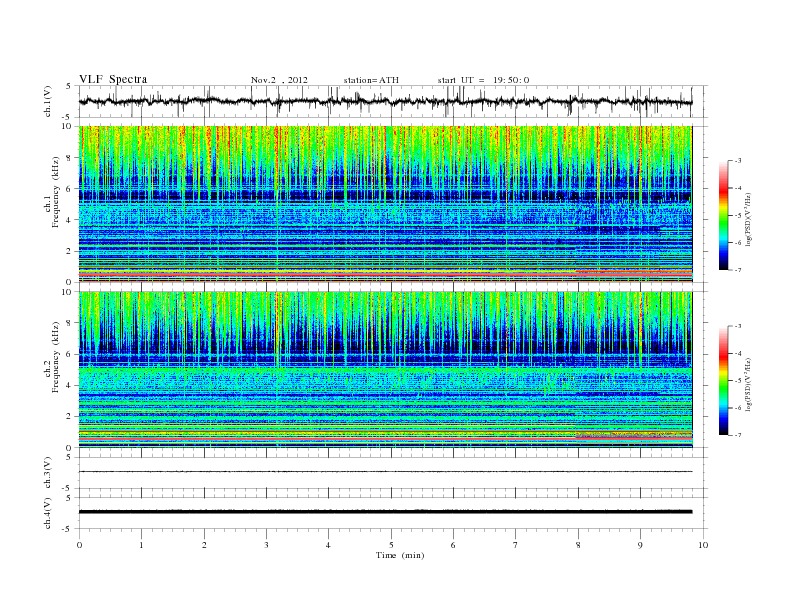Click time axis tick label "6"
The width and height of the screenshot is (792, 612).
tap(453, 545)
